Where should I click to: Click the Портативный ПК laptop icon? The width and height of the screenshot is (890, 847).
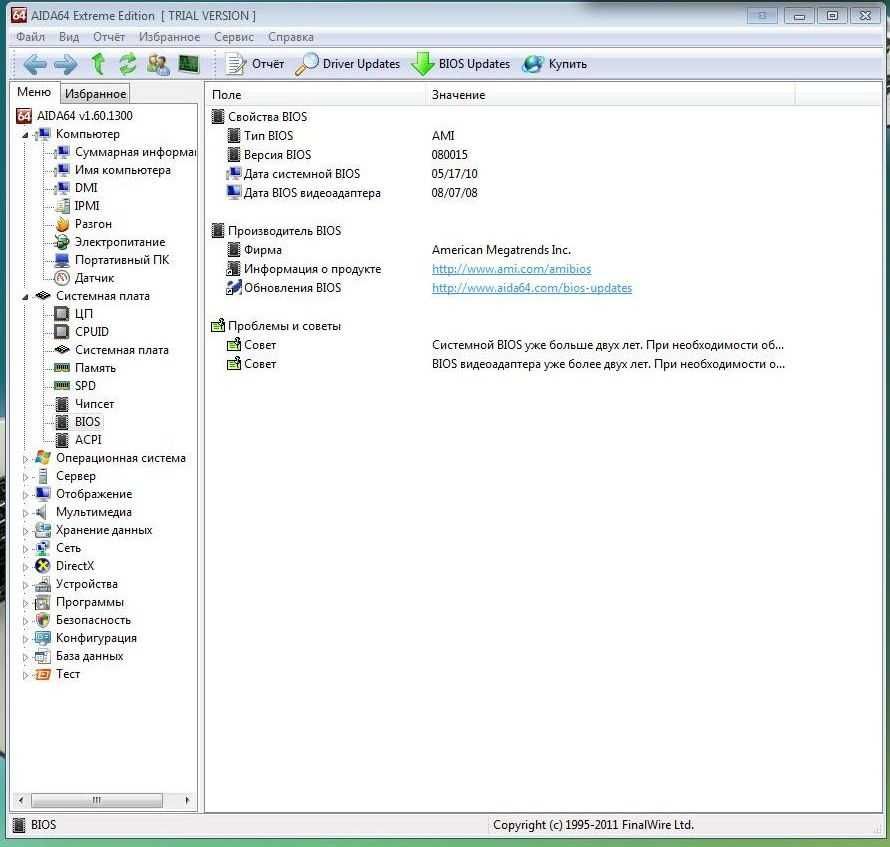coord(62,261)
